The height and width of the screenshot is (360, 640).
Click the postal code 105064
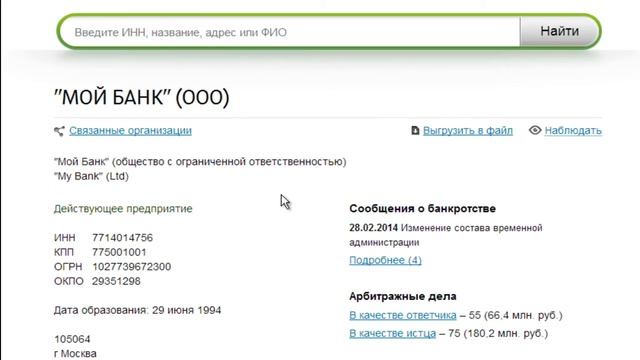72,339
